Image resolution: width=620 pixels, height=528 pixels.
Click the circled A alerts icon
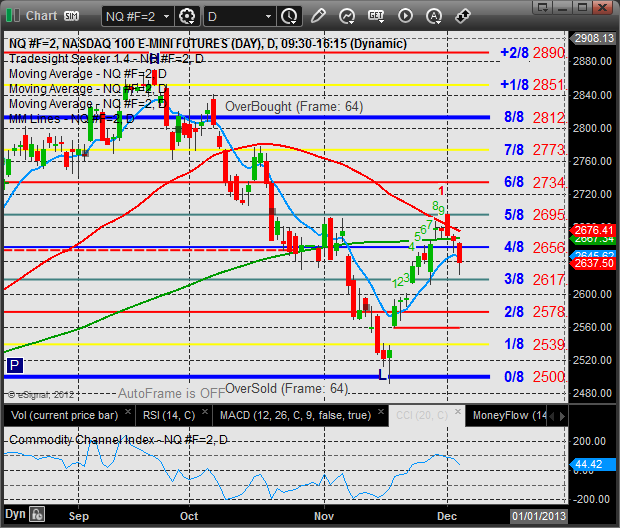point(434,16)
